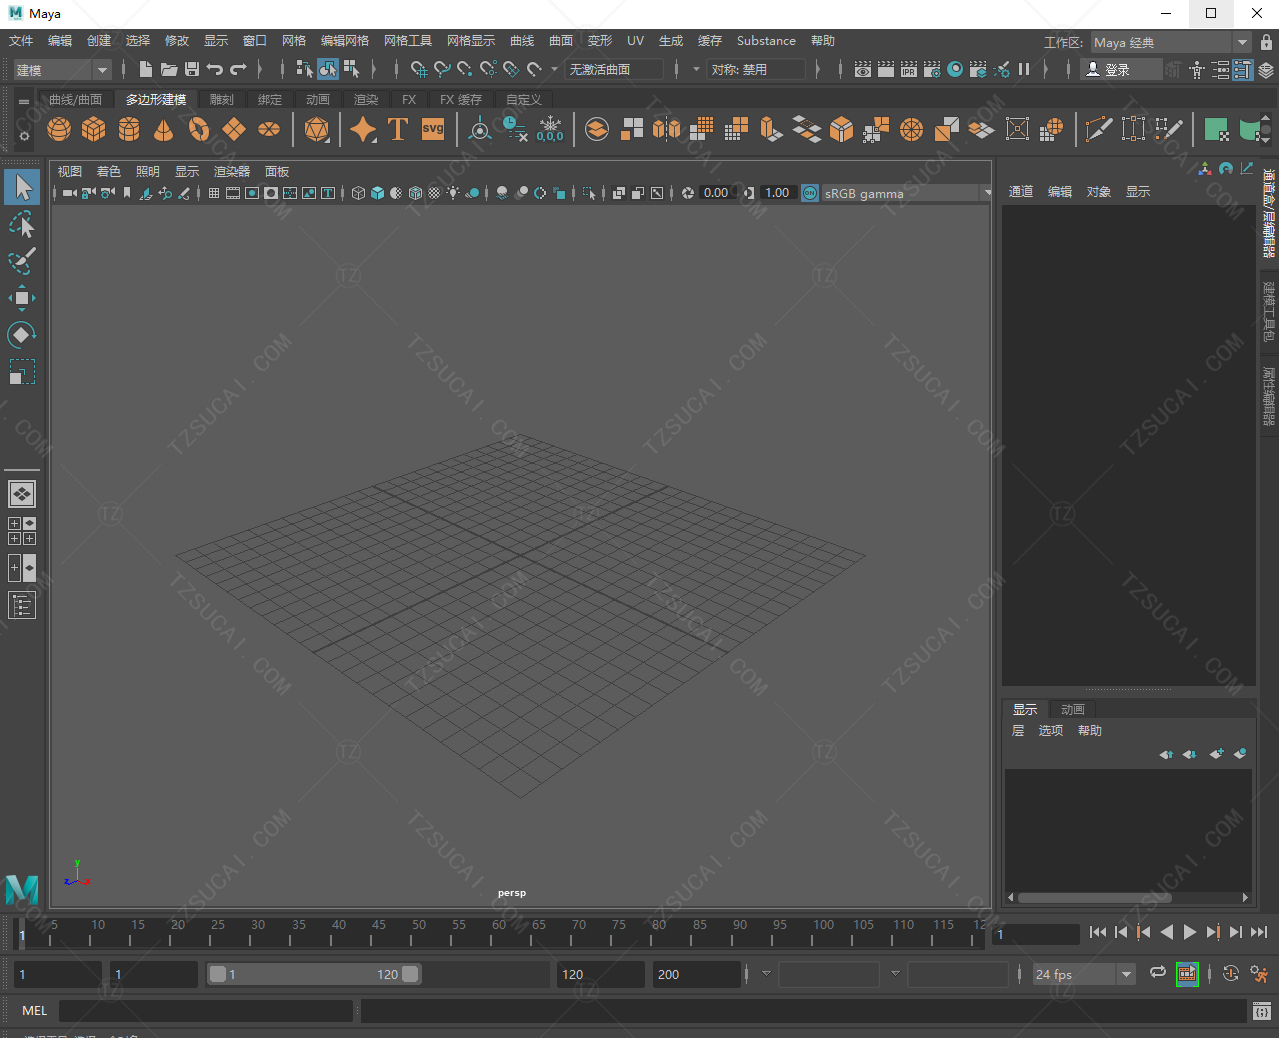The width and height of the screenshot is (1279, 1038).
Task: Create a polygon sphere from the shelf
Action: point(59,130)
